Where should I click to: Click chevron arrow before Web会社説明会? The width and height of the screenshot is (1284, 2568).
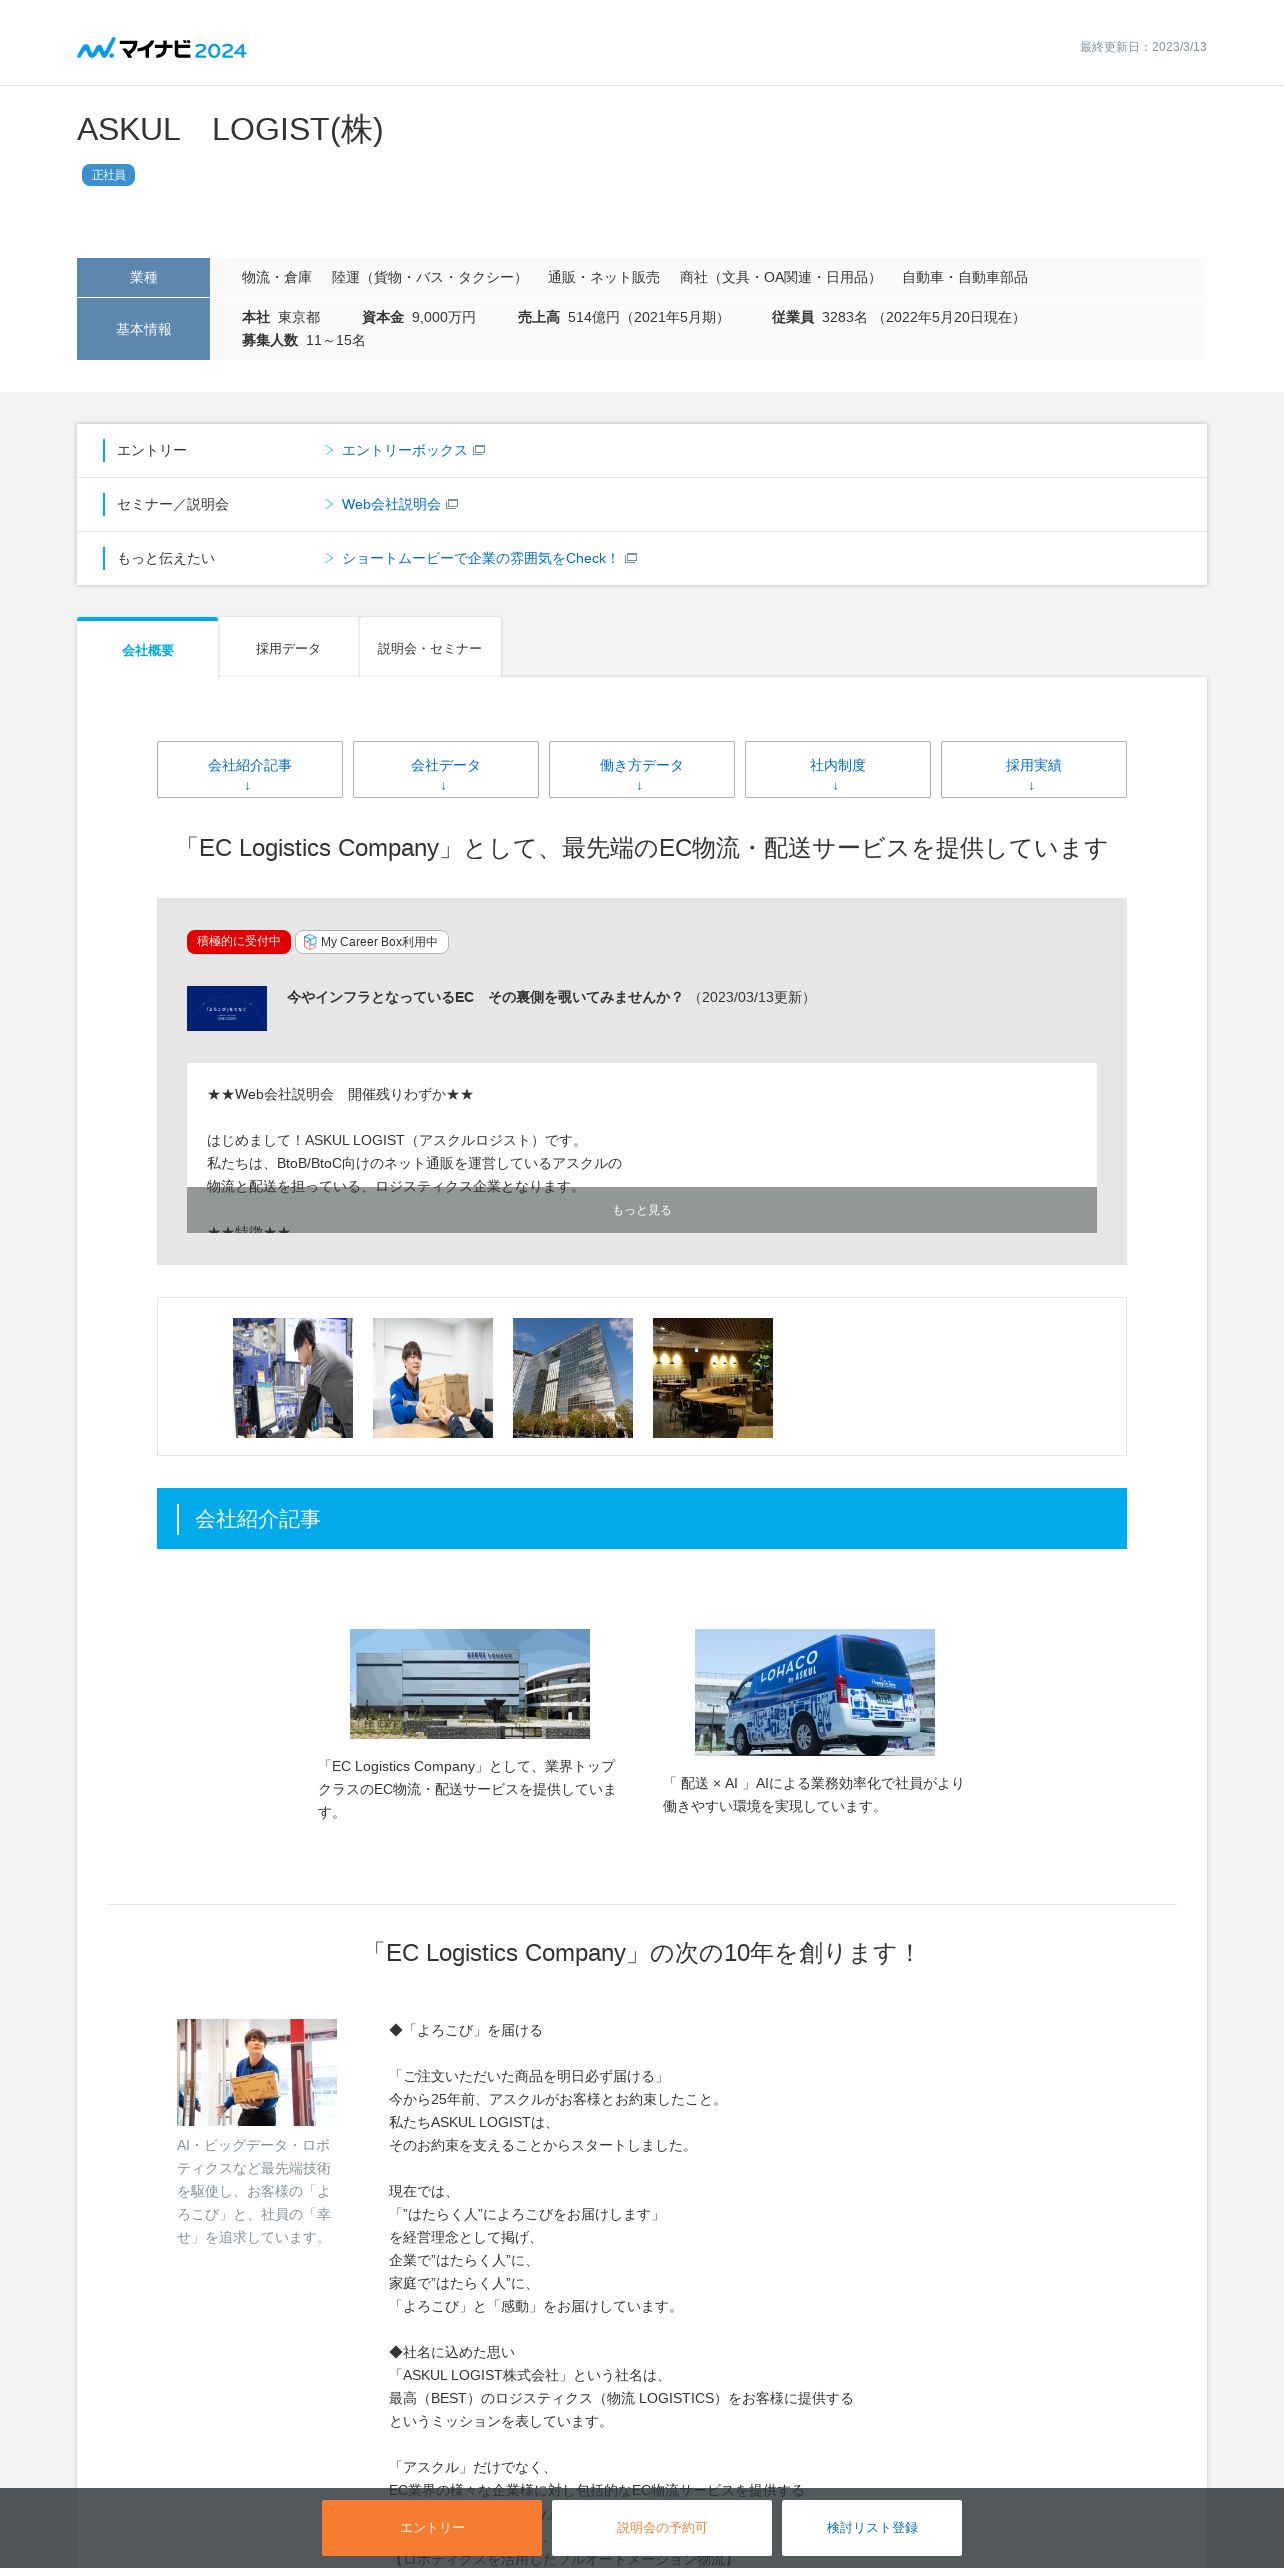(x=329, y=505)
